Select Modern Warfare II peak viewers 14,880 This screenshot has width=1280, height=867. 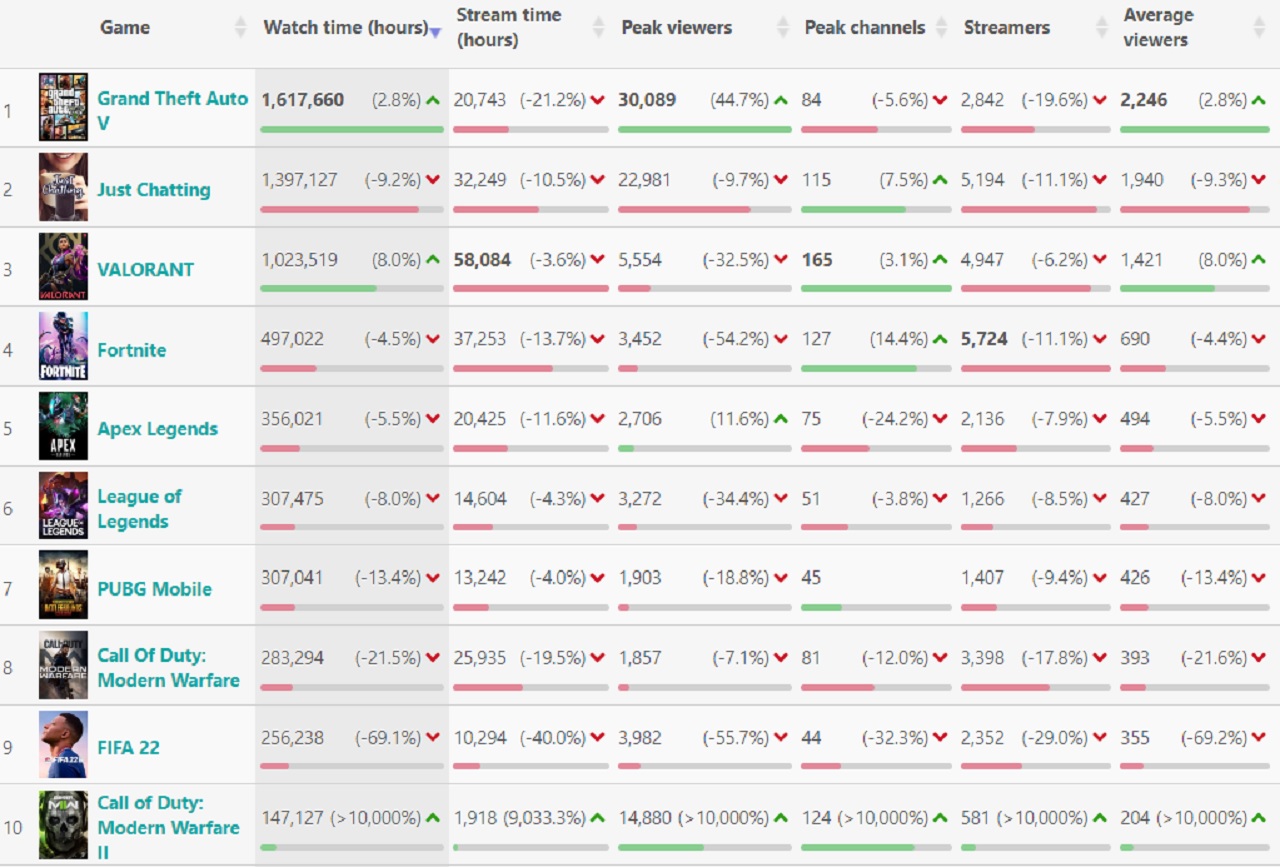[645, 817]
